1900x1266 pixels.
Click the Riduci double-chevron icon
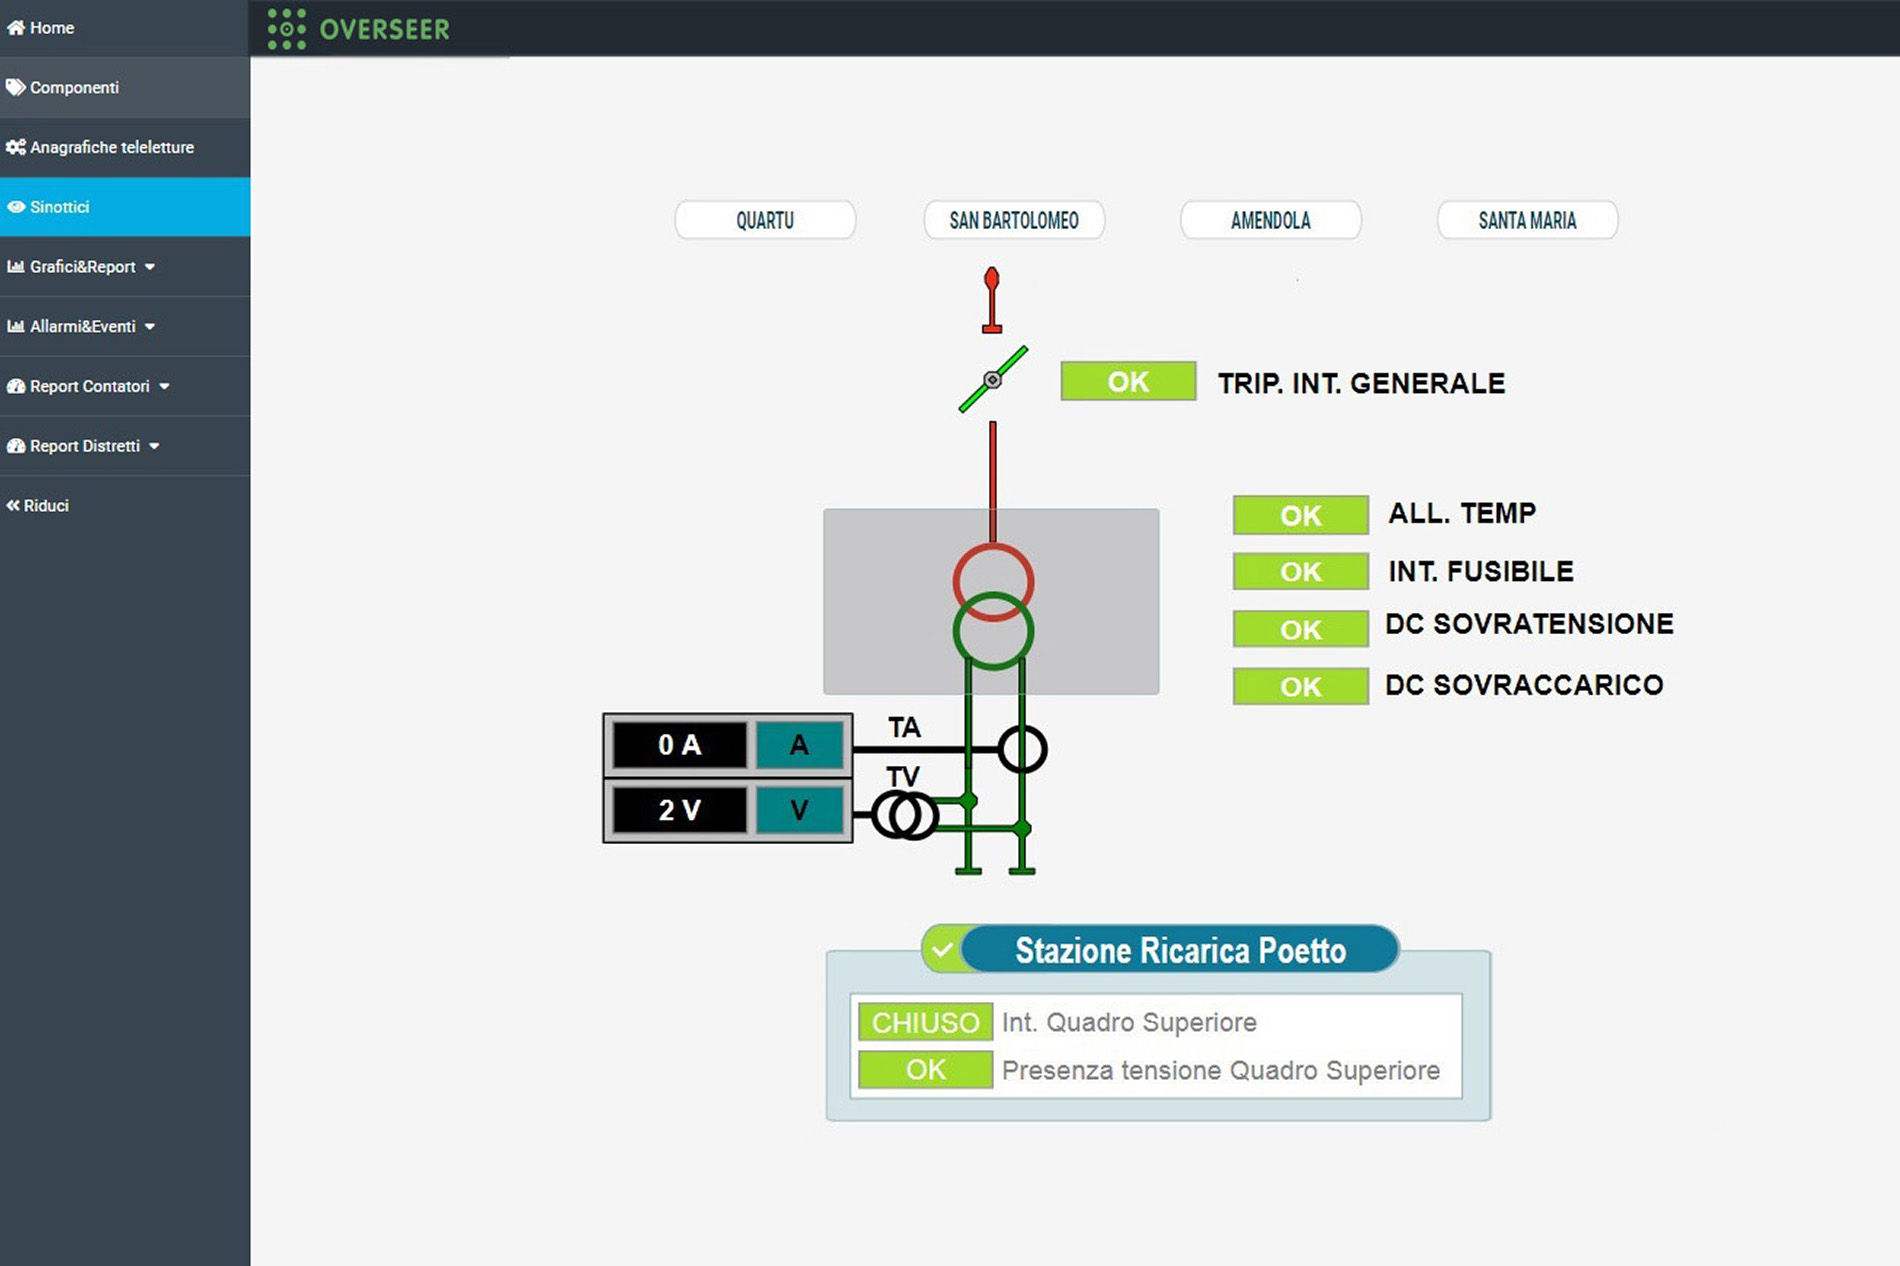(13, 506)
